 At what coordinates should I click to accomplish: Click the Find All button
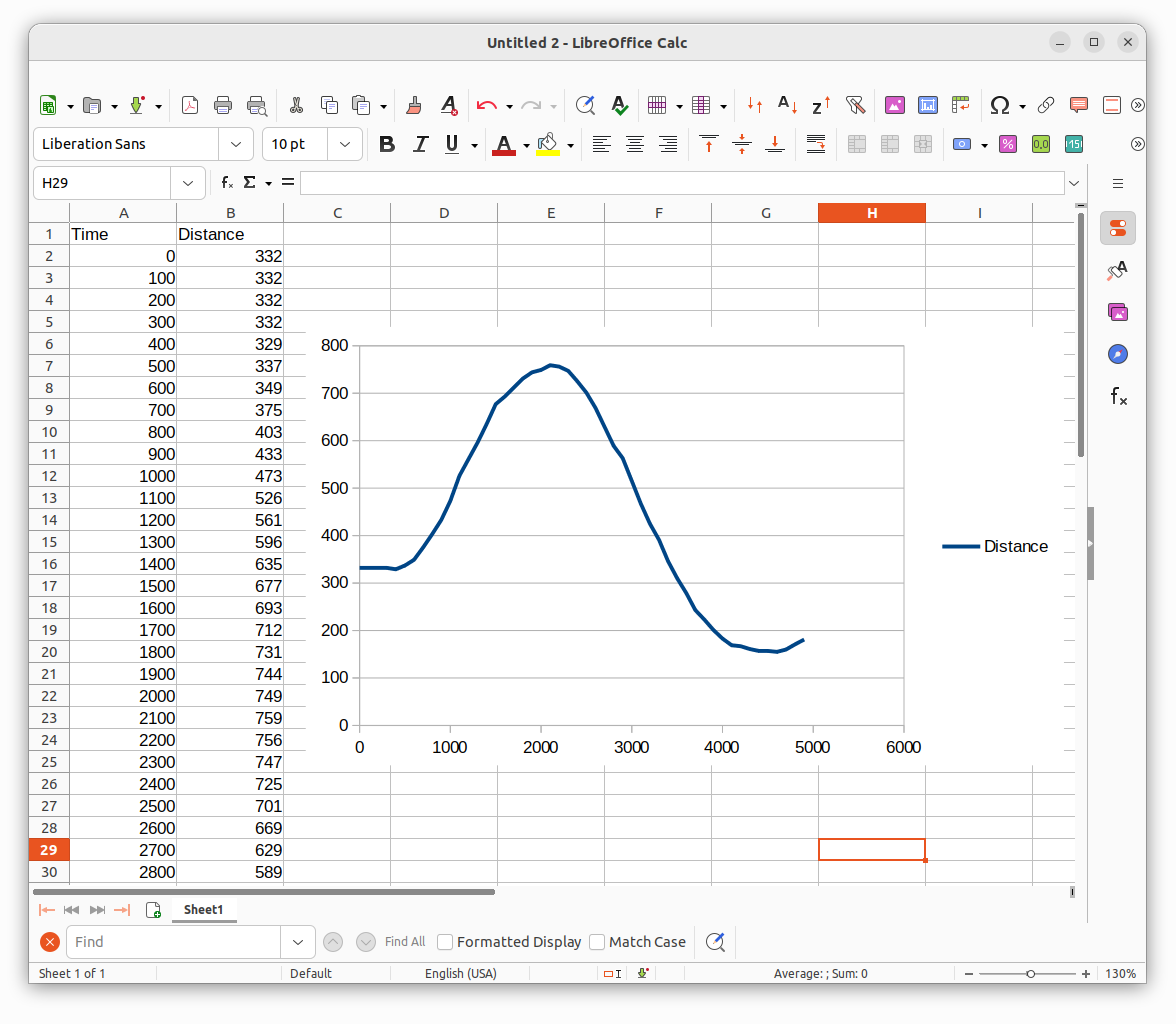point(405,942)
